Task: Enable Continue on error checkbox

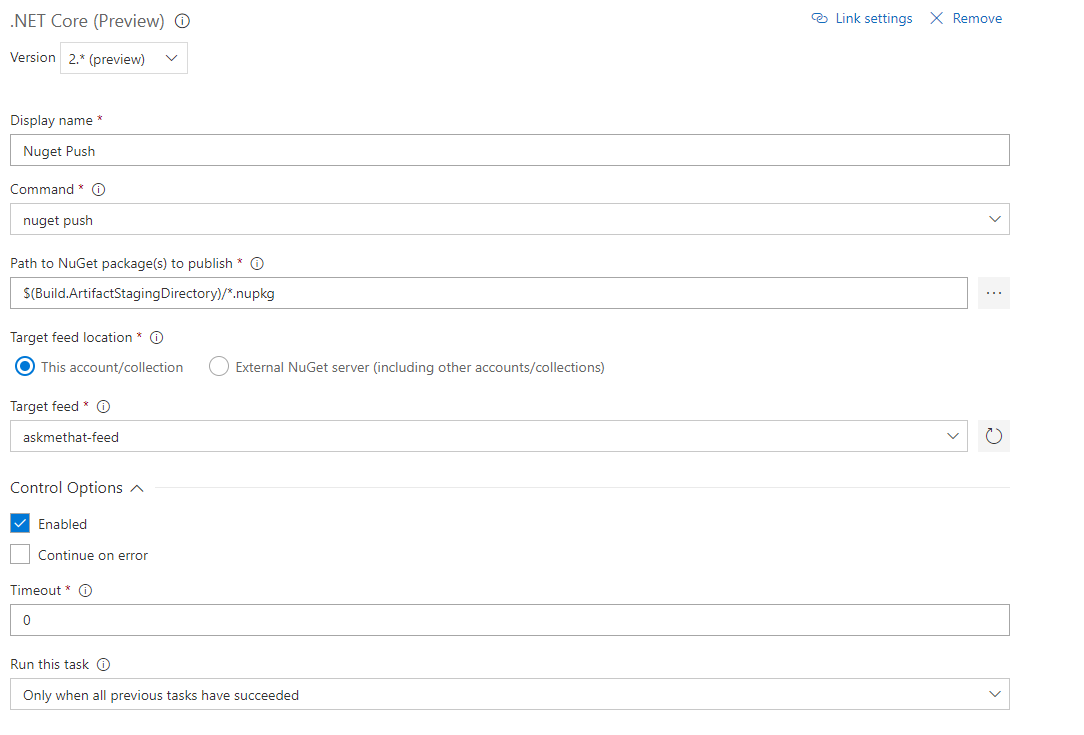Action: 20,554
